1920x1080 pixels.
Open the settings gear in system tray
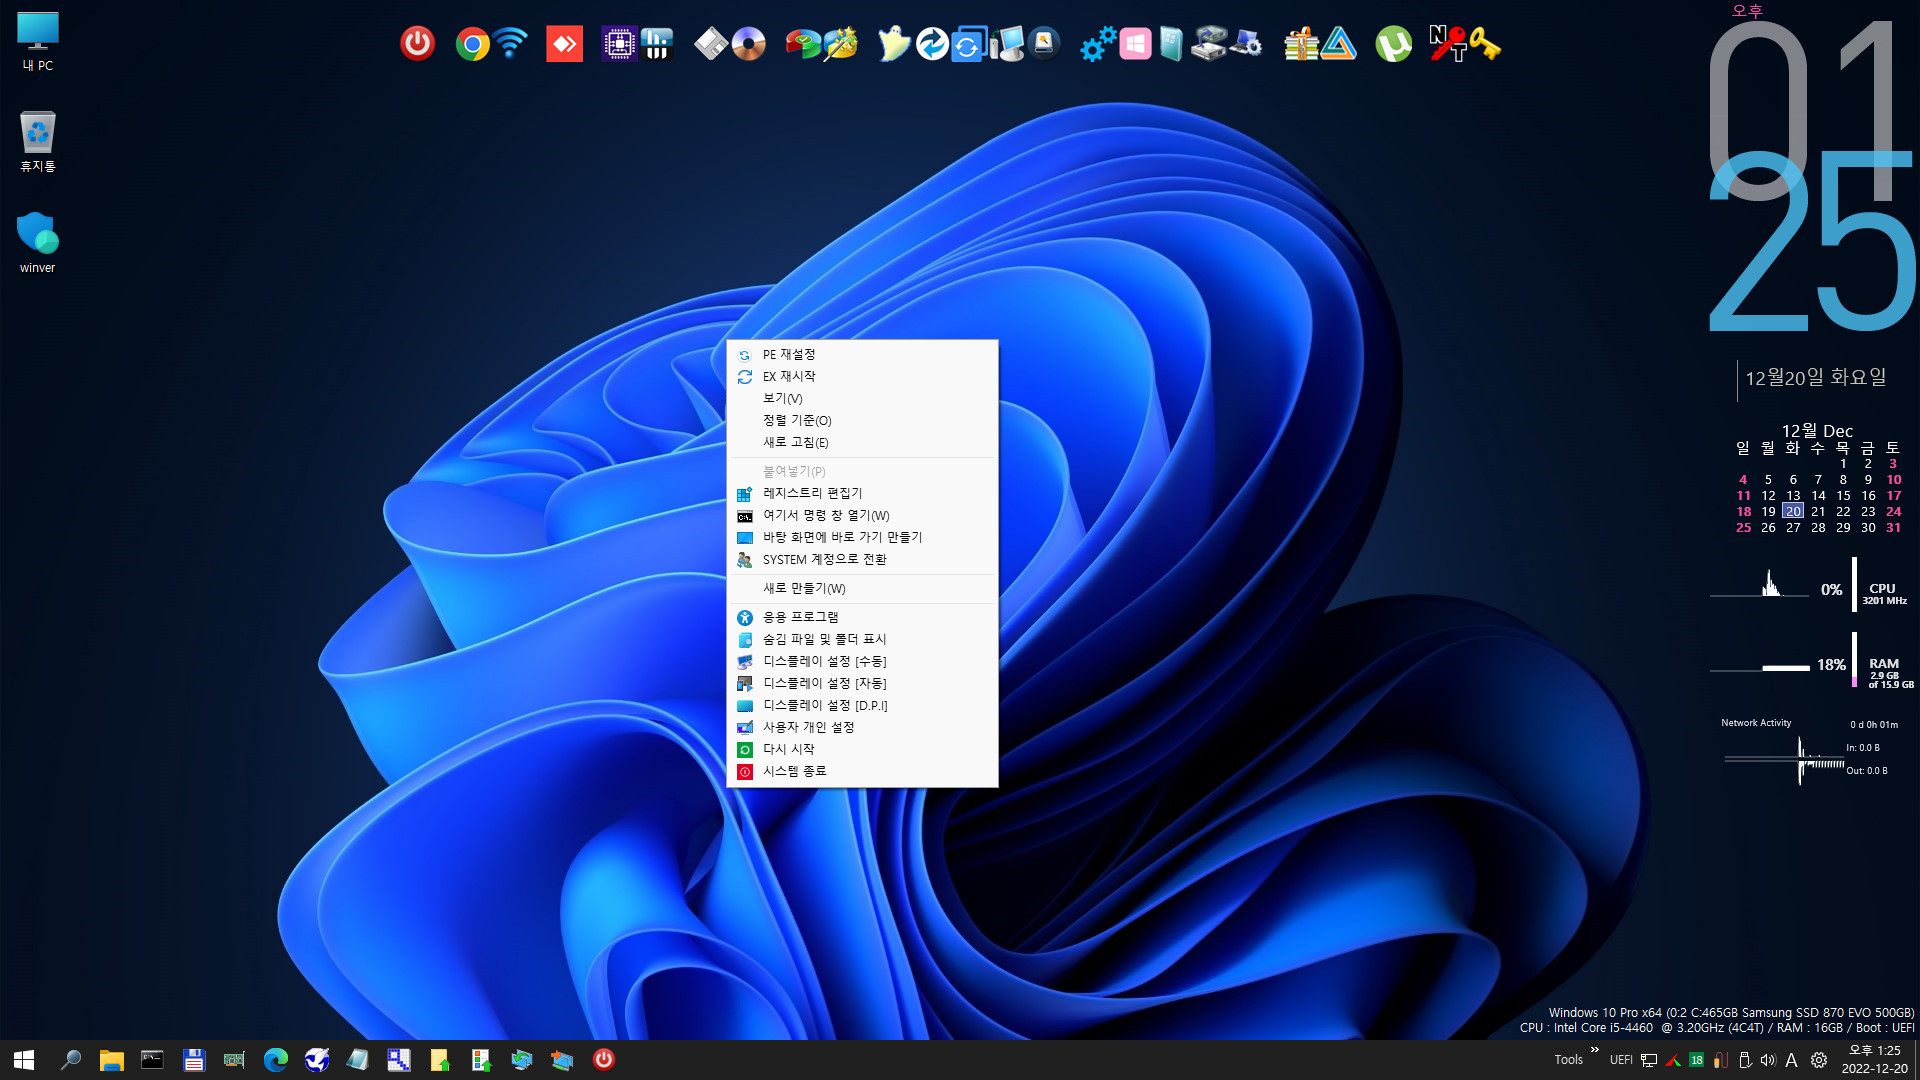1819,1060
